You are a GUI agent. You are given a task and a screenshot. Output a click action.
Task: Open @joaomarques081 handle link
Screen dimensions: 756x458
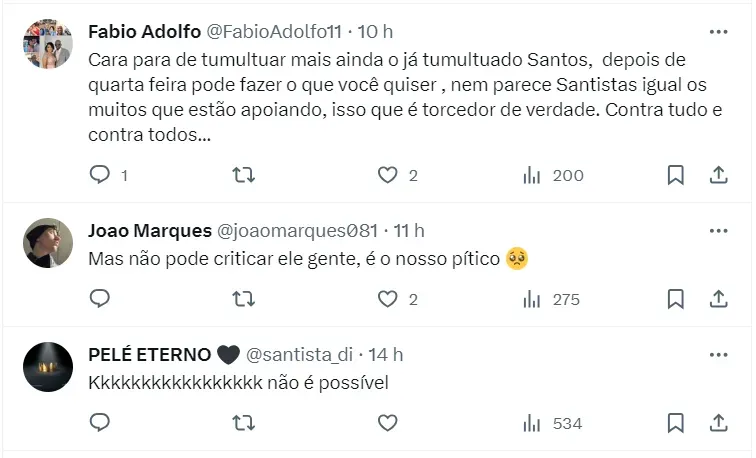[318, 231]
